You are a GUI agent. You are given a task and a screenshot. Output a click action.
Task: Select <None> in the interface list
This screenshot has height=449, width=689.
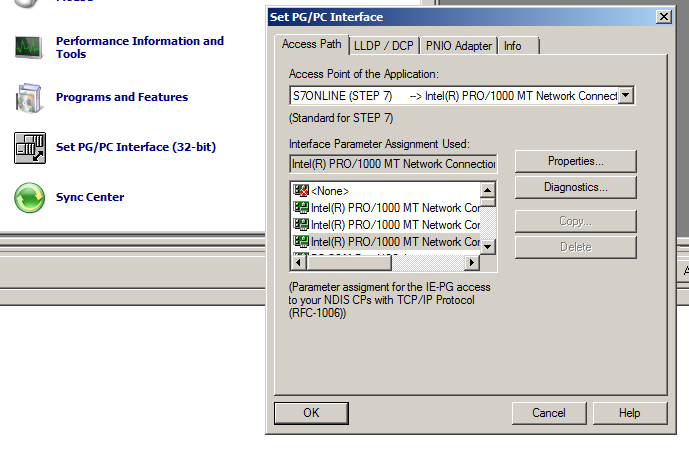coord(330,191)
